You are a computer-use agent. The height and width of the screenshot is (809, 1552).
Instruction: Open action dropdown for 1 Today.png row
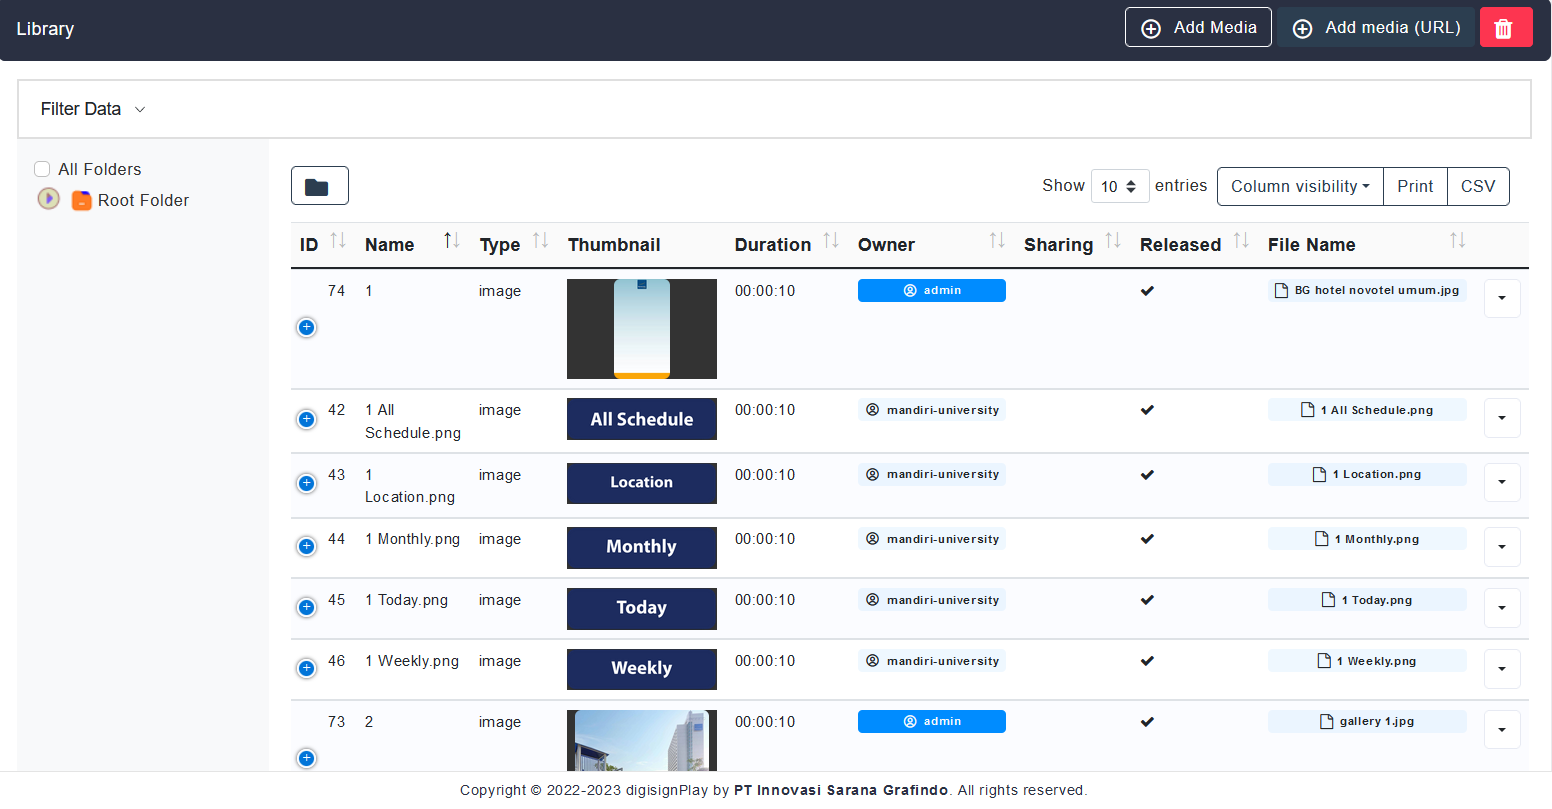click(x=1501, y=607)
